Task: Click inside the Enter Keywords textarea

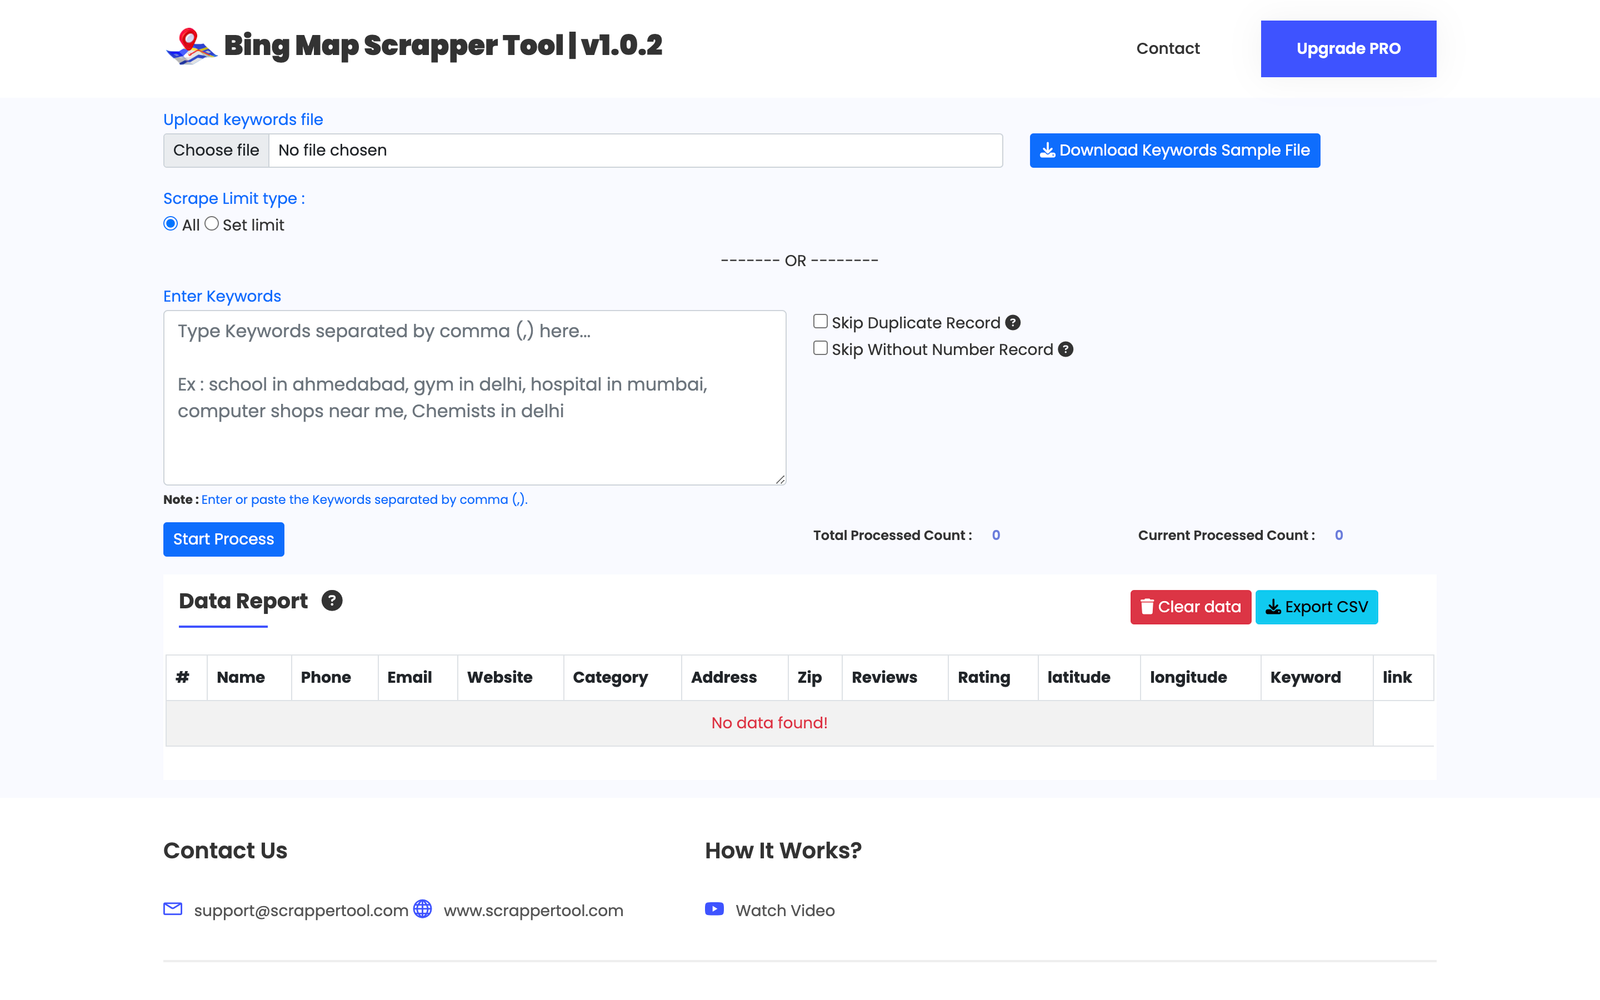Action: click(x=475, y=398)
